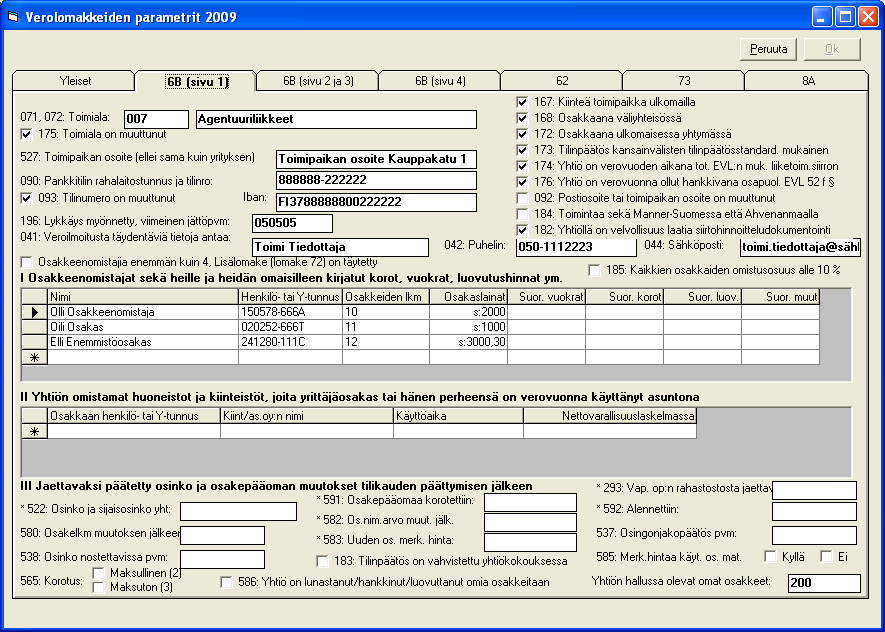The width and height of the screenshot is (885, 632).
Task: Toggle 174 liiketoimintasiirto checkbox
Action: pos(522,166)
